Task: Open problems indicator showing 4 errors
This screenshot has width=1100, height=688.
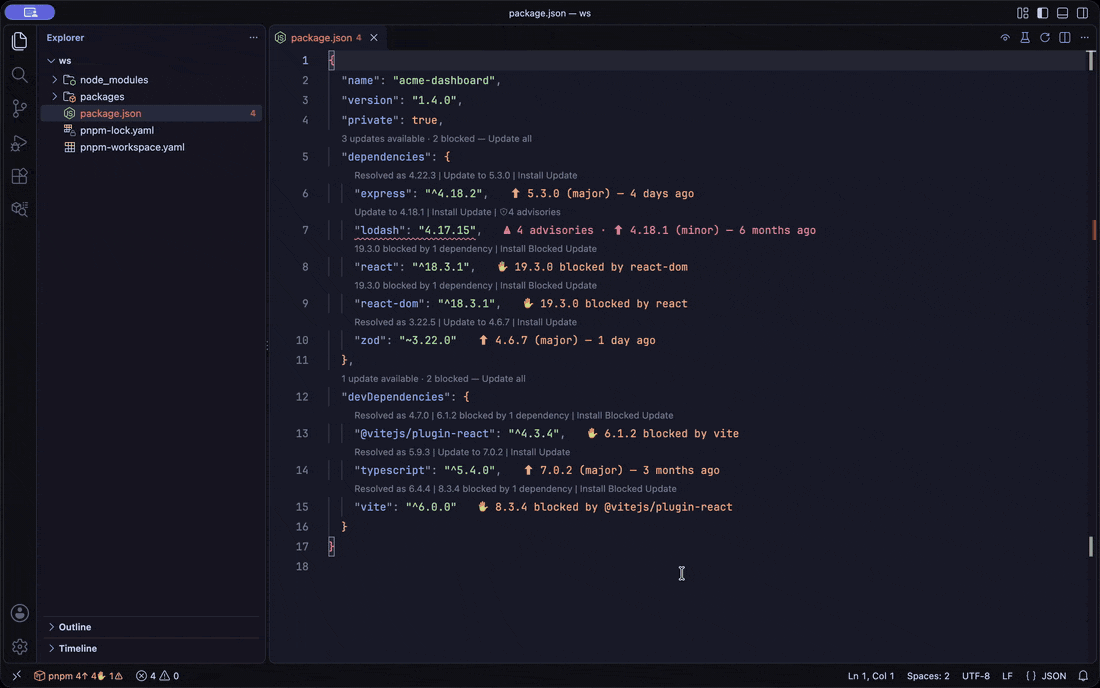Action: [x=157, y=676]
